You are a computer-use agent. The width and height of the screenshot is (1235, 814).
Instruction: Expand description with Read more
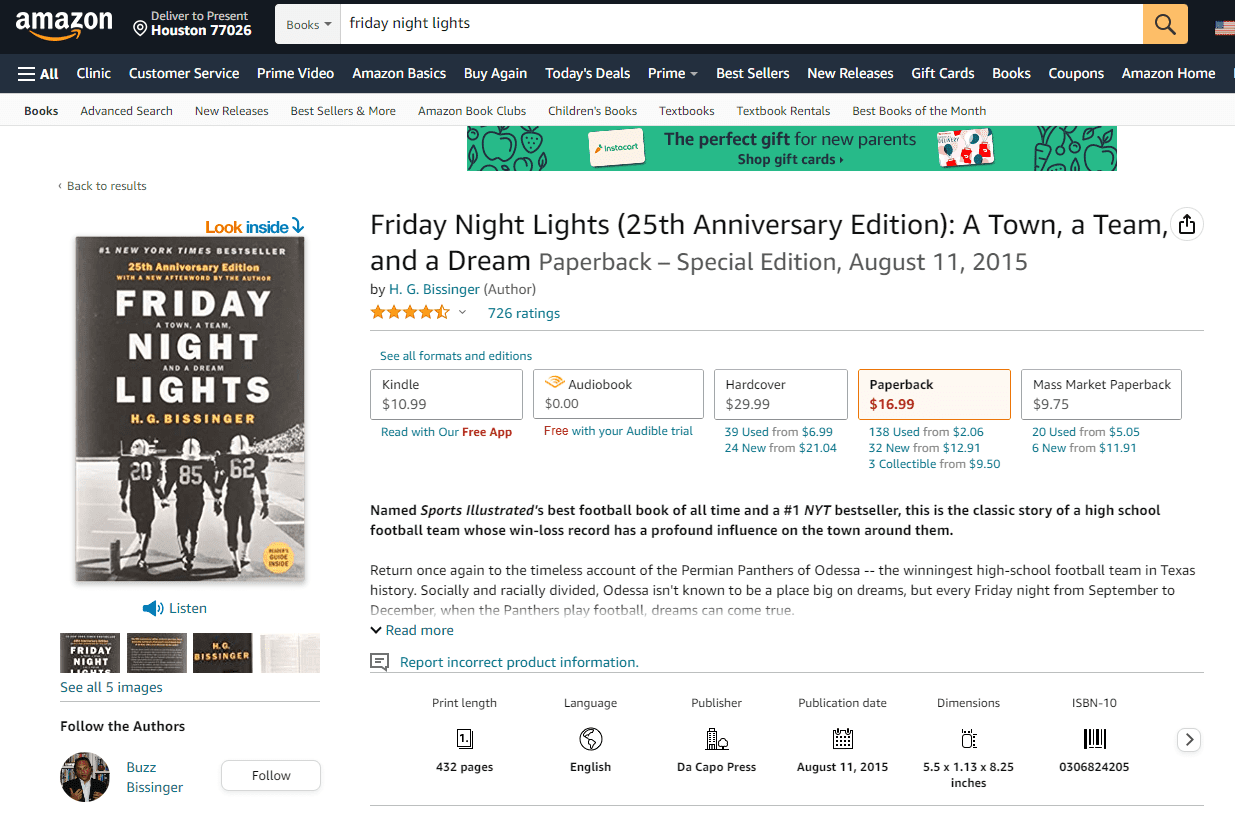click(x=412, y=630)
